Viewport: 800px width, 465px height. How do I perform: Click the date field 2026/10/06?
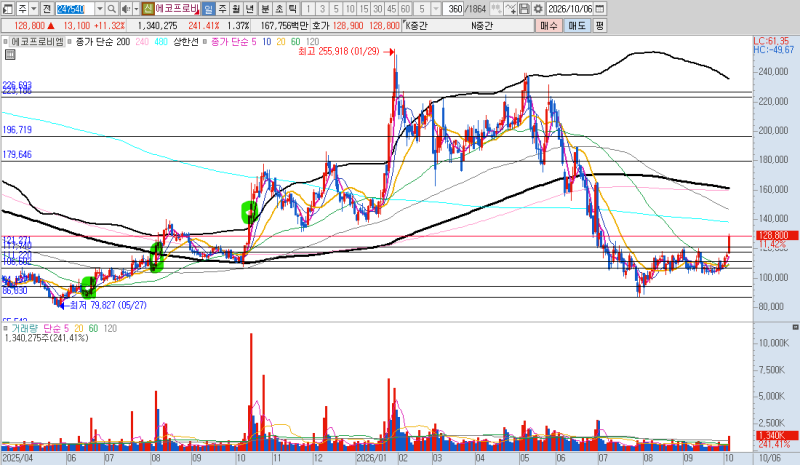570,9
